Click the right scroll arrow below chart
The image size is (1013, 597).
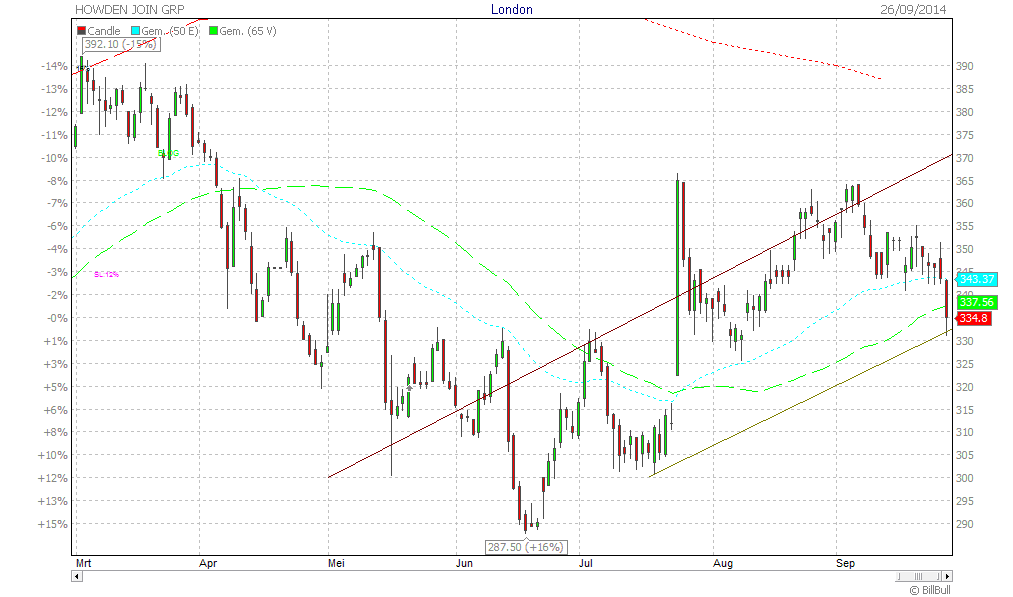click(947, 576)
